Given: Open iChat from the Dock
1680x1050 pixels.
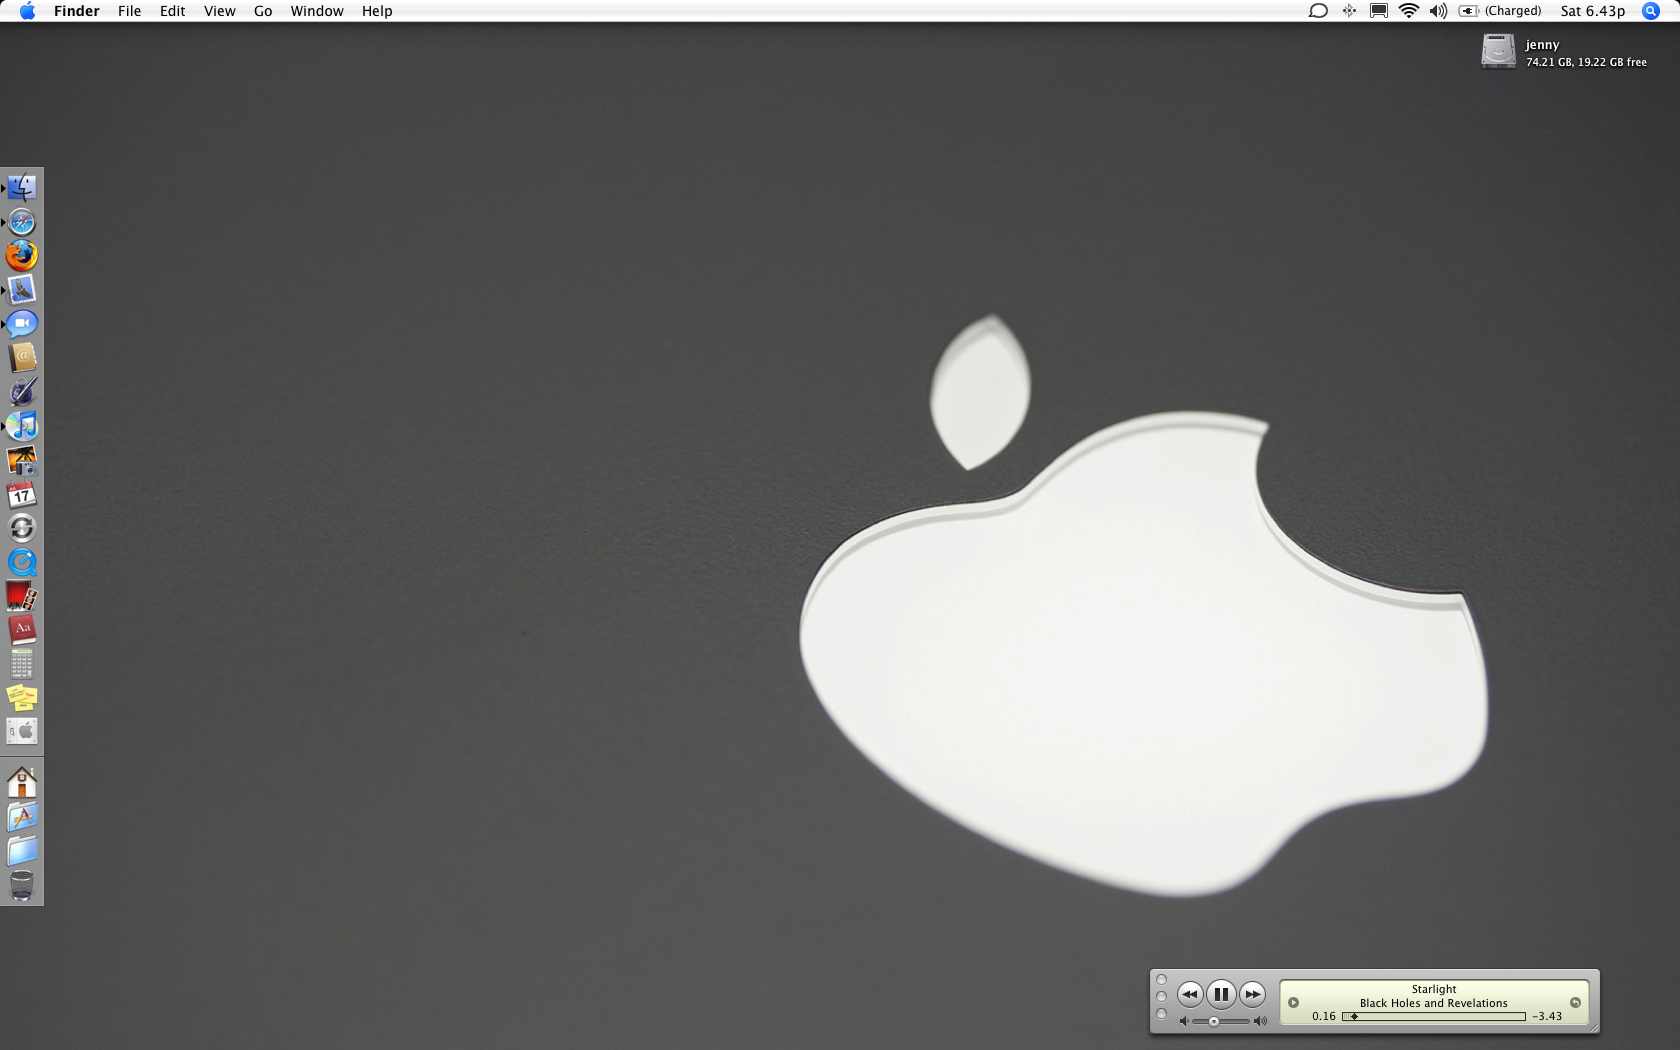Looking at the screenshot, I should [x=22, y=324].
